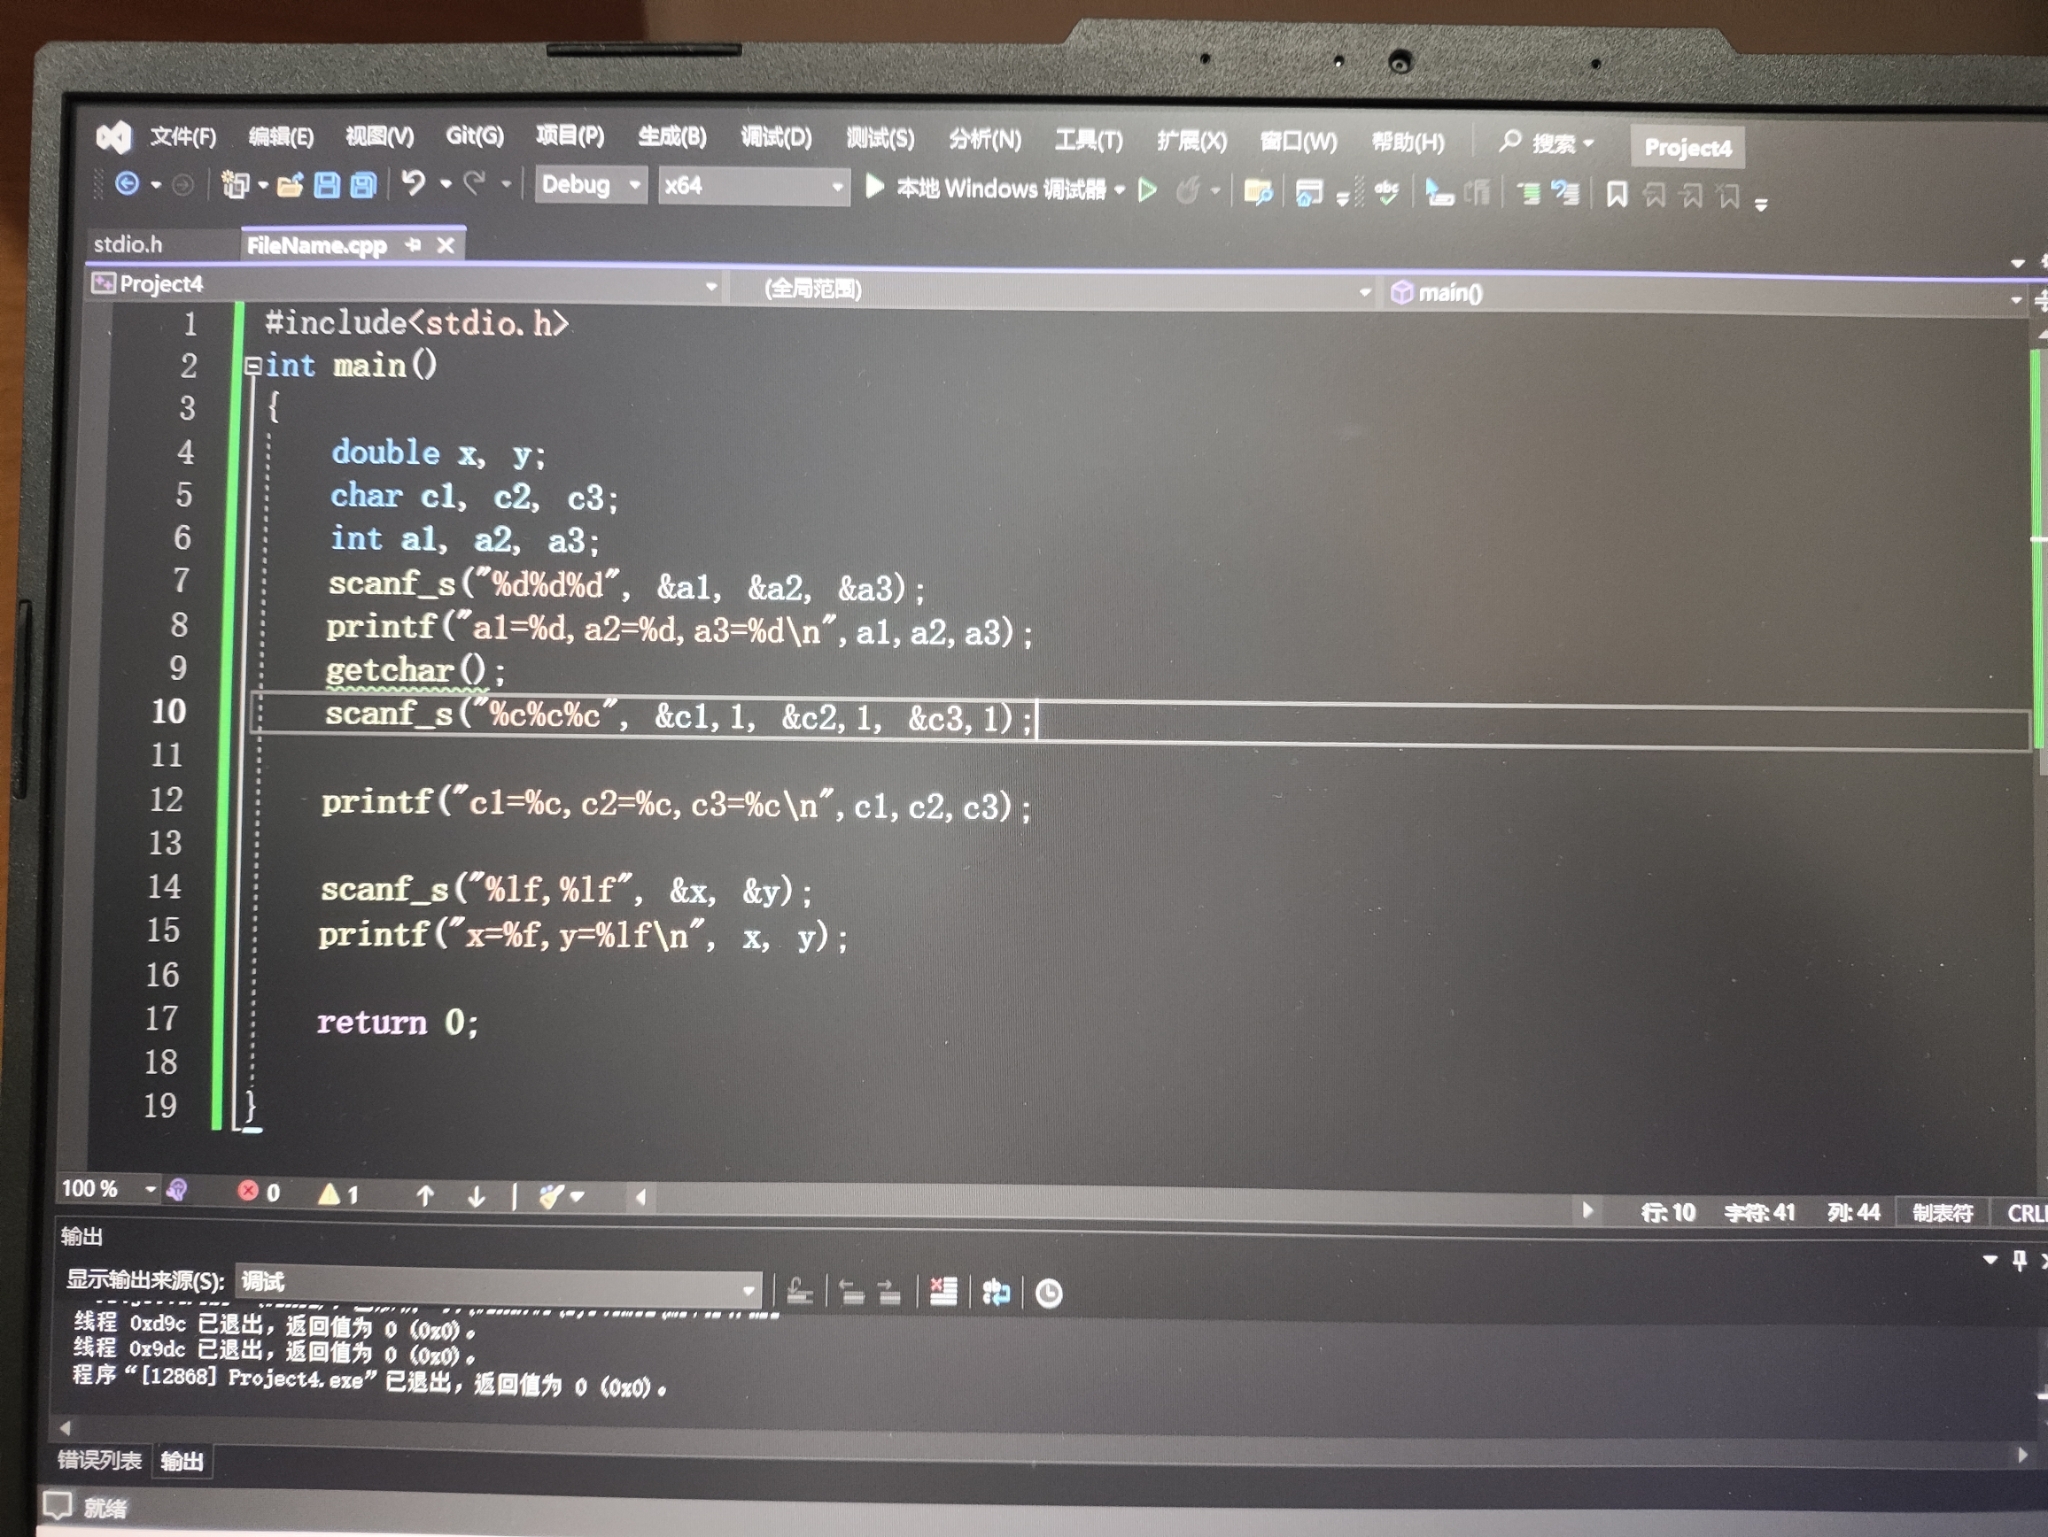Collapse the main function fold marker
2048x1537 pixels.
tap(253, 366)
